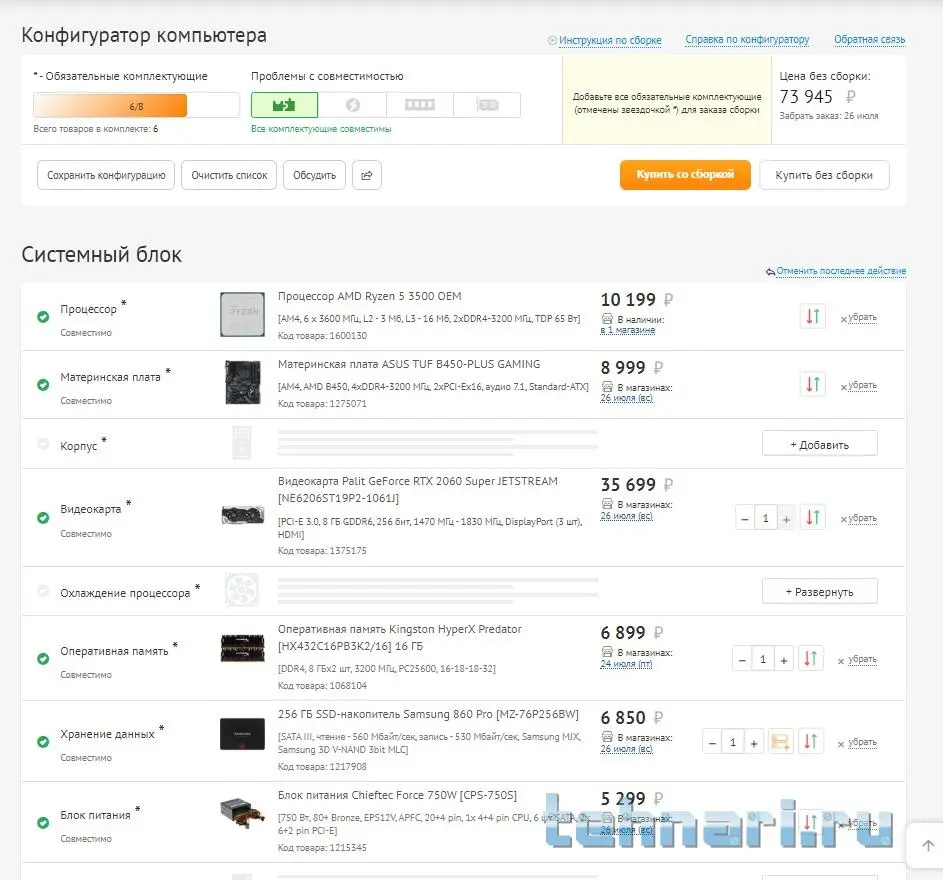Select the SSD compatibility indicator icon
The width and height of the screenshot is (943, 880).
487,105
